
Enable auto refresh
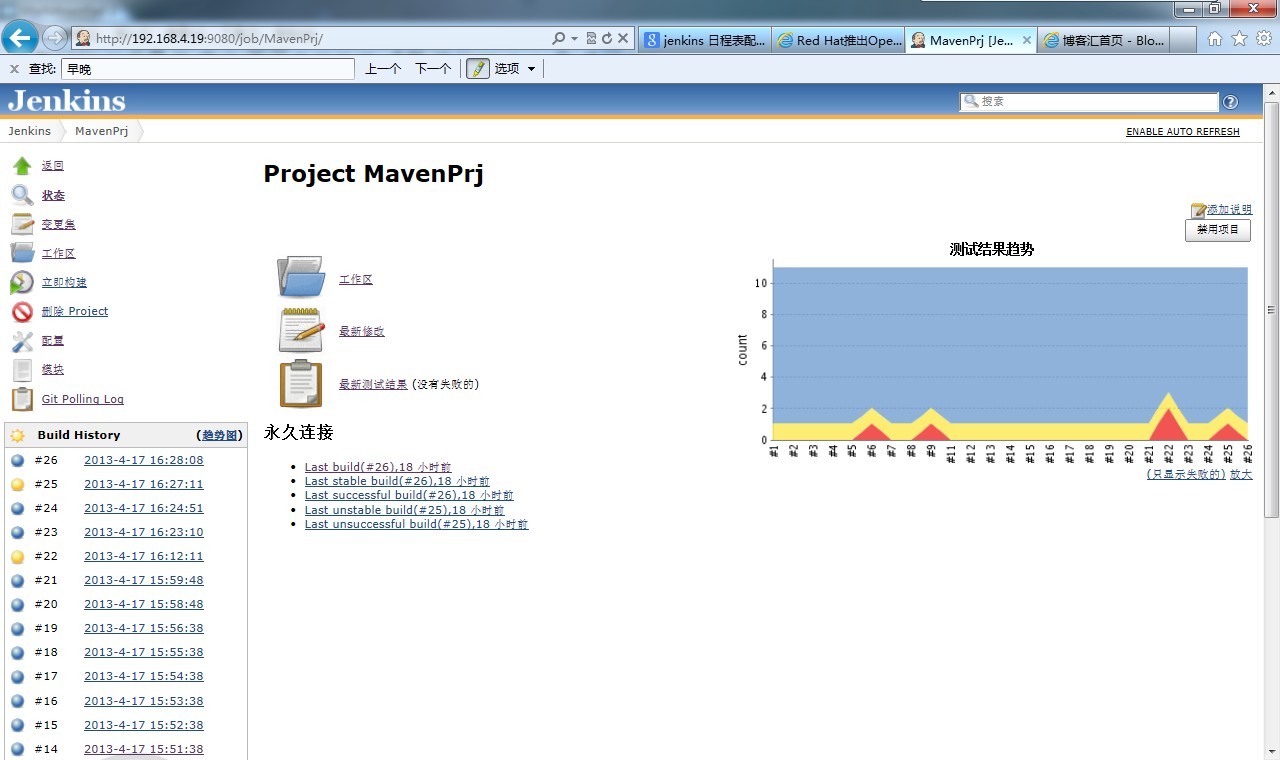coord(1182,132)
